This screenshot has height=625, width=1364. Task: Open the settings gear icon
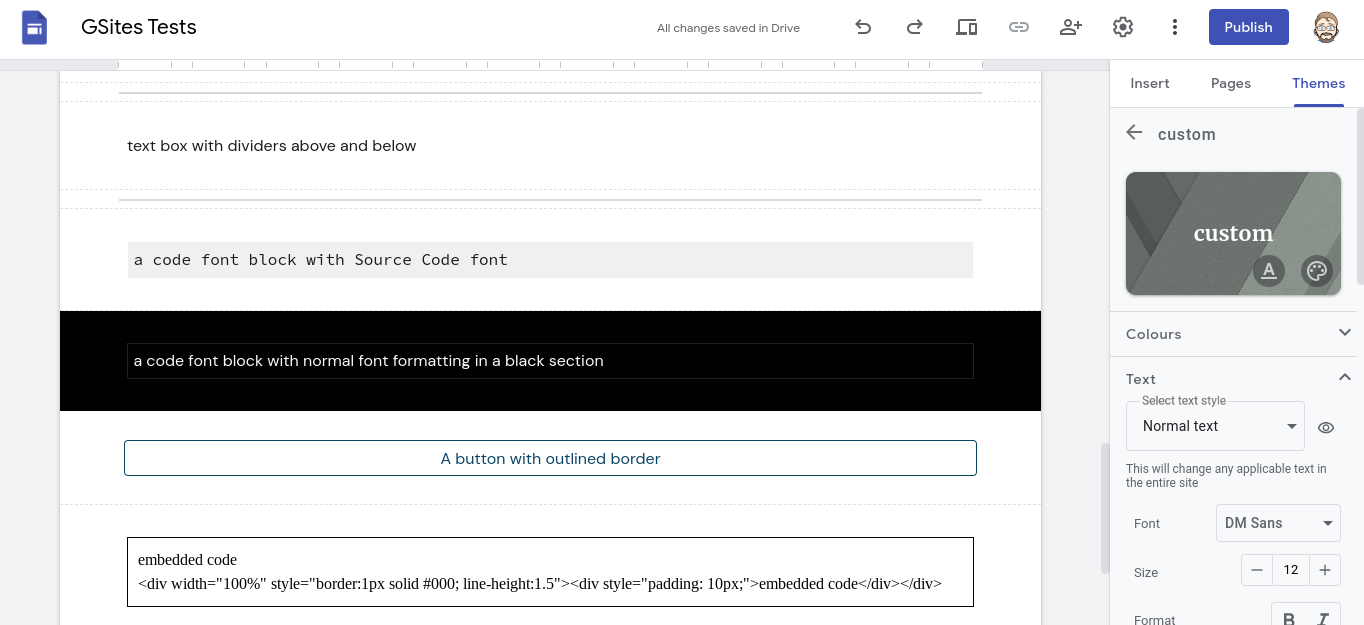[1122, 27]
